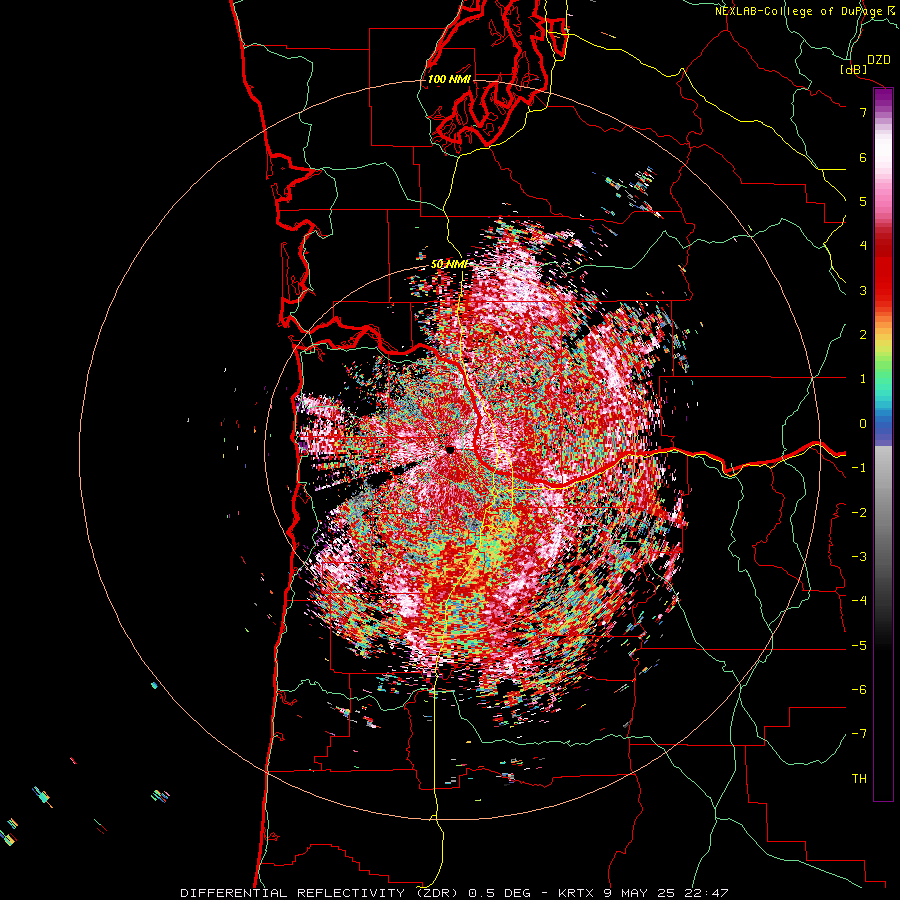Click the -3 value on color scale

[x=859, y=556]
